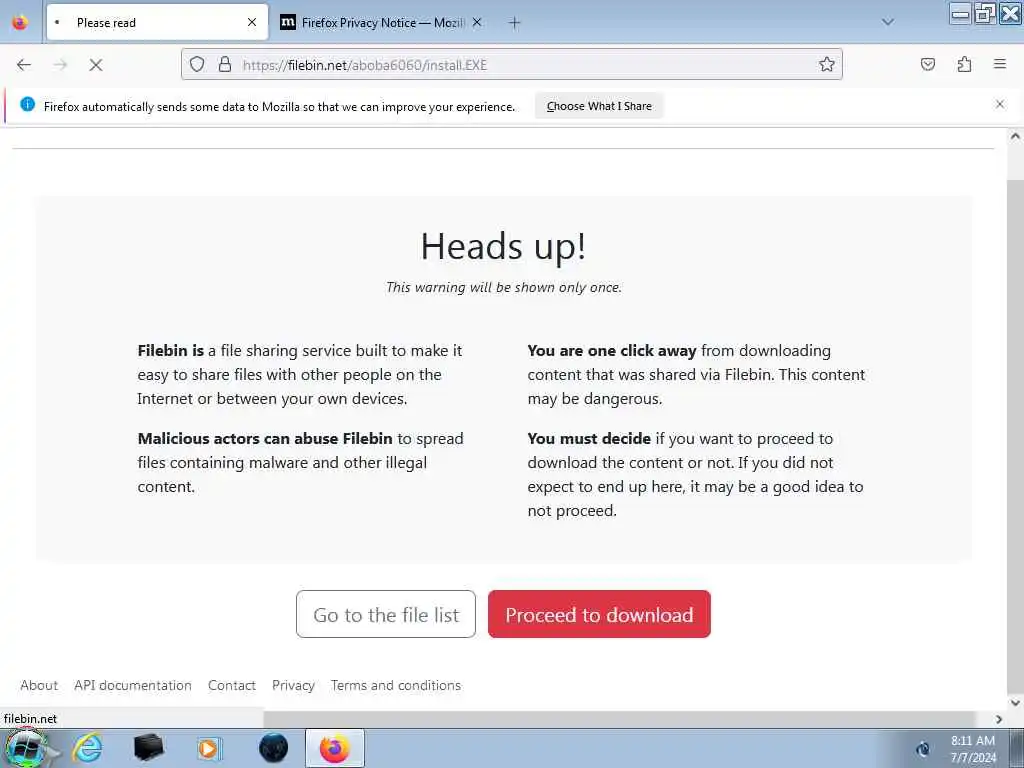Open the API documentation footer link
This screenshot has height=768, width=1024.
click(133, 685)
